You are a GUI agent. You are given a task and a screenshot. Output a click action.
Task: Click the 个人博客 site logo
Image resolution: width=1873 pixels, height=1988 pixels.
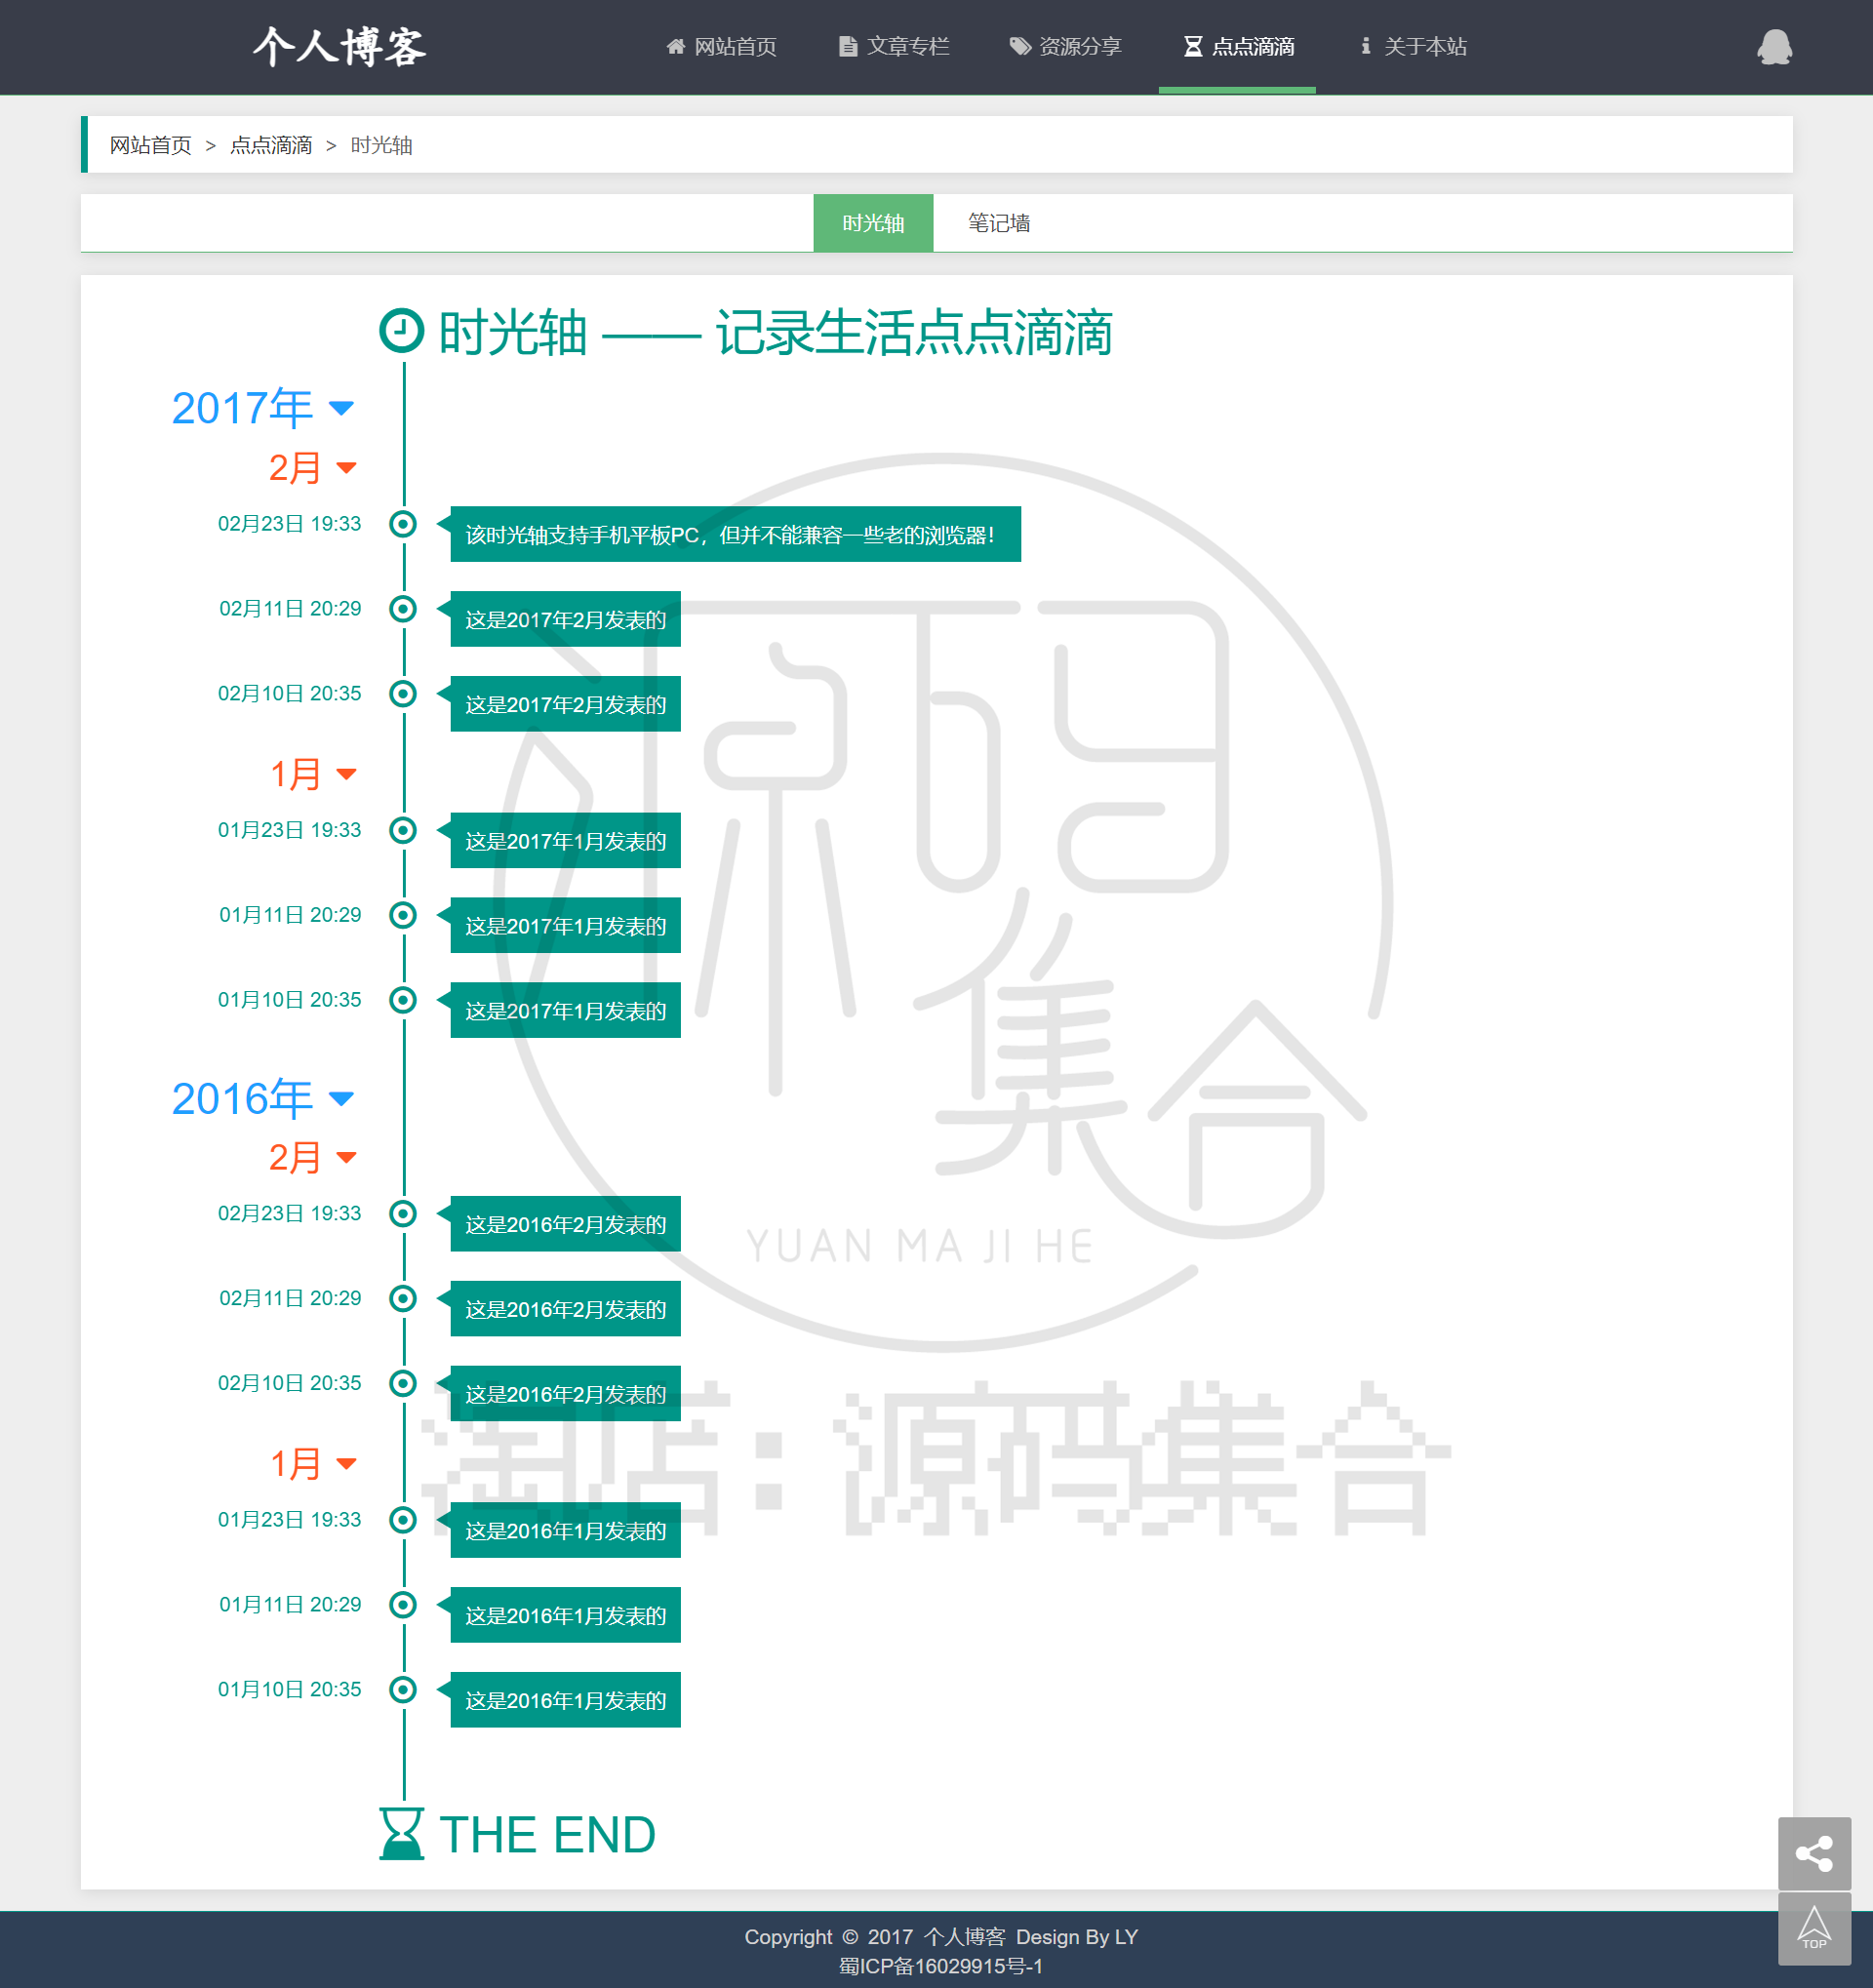click(x=340, y=47)
